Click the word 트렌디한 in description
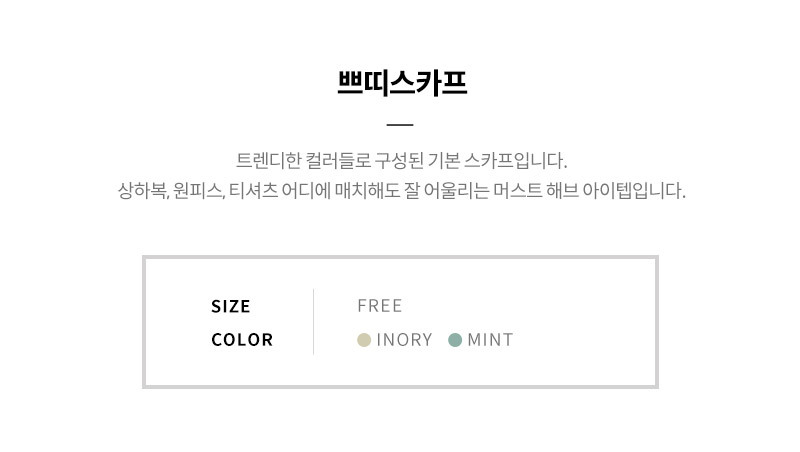The image size is (800, 452). [268, 161]
